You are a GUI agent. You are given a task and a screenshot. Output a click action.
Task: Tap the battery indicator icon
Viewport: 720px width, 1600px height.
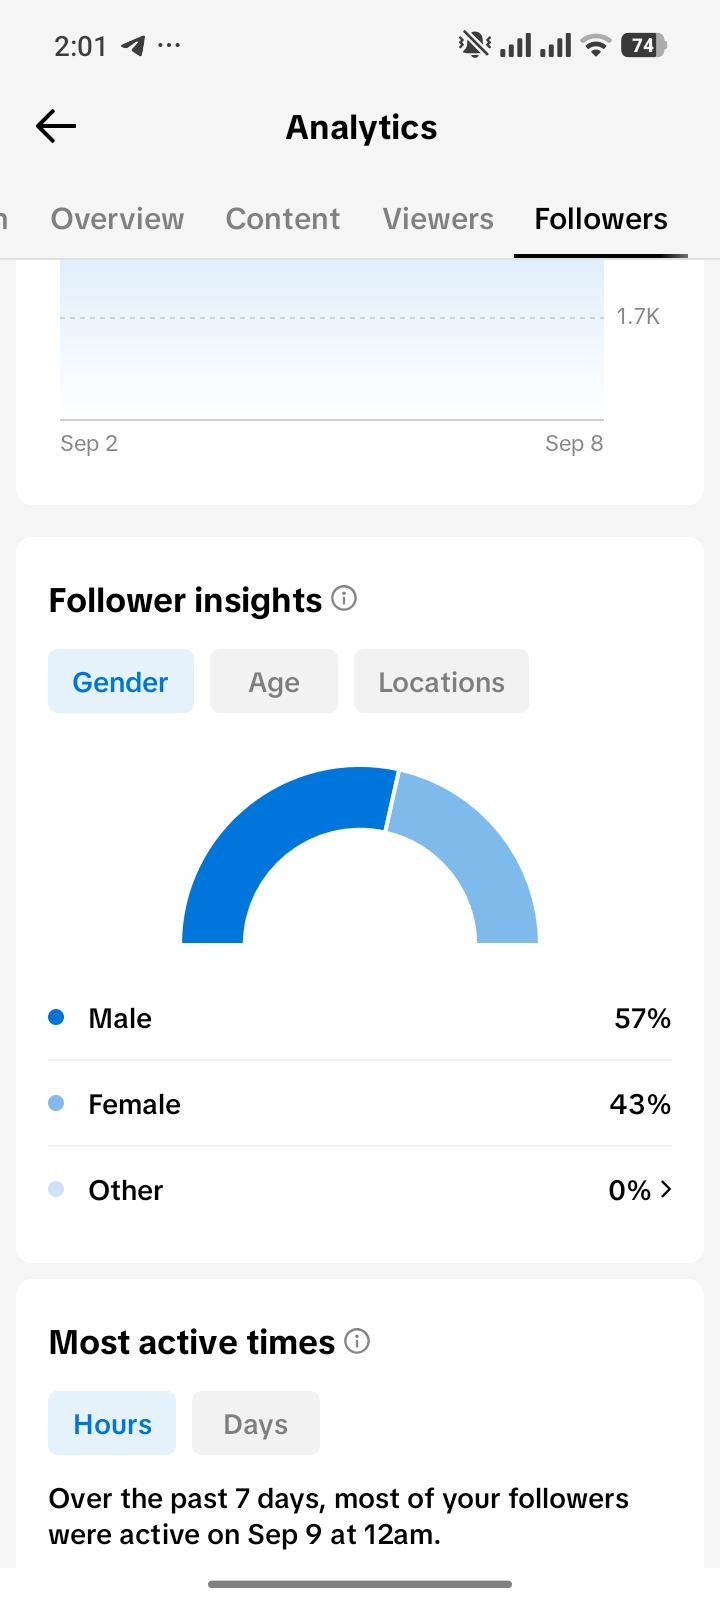644,45
